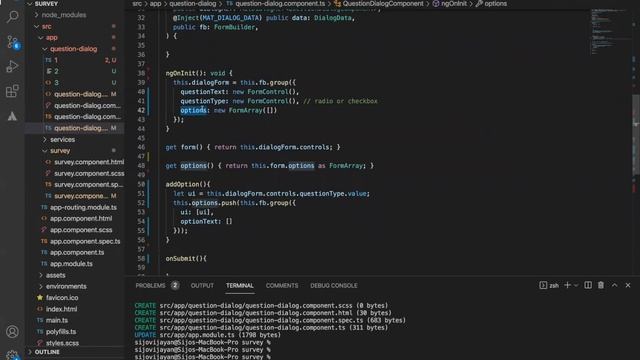
Task: Open the Accounts menu icon
Action: coord(12,331)
